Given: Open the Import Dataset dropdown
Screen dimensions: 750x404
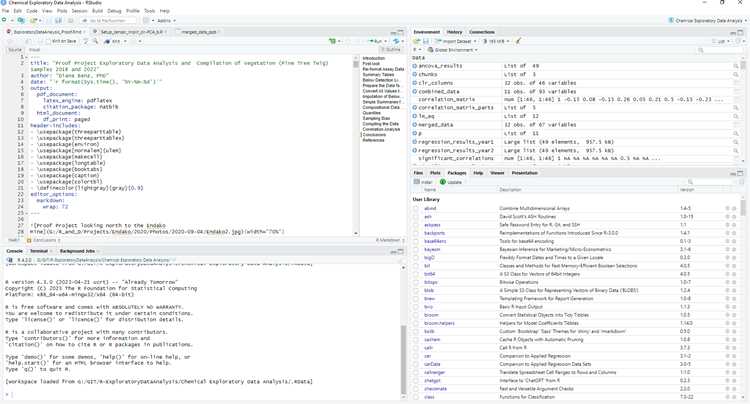Looking at the screenshot, I should 454,41.
